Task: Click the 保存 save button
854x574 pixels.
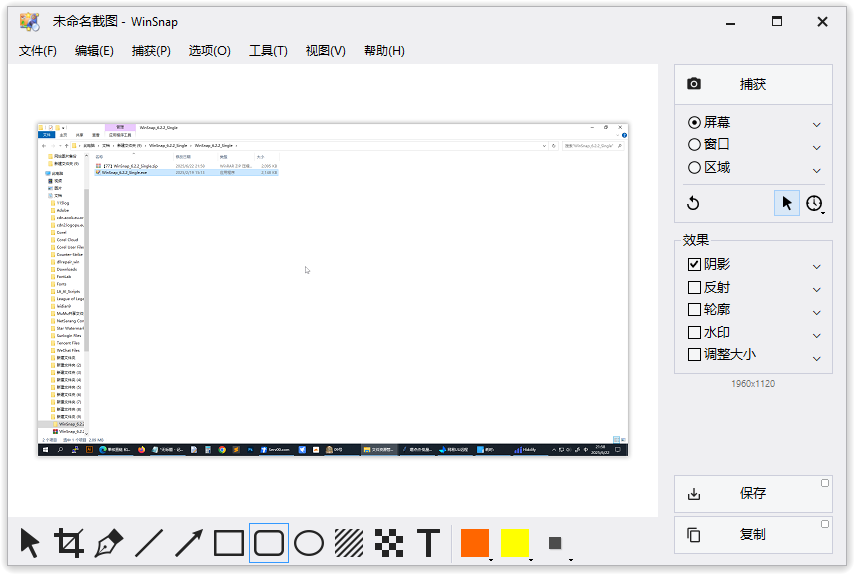Action: coord(753,494)
